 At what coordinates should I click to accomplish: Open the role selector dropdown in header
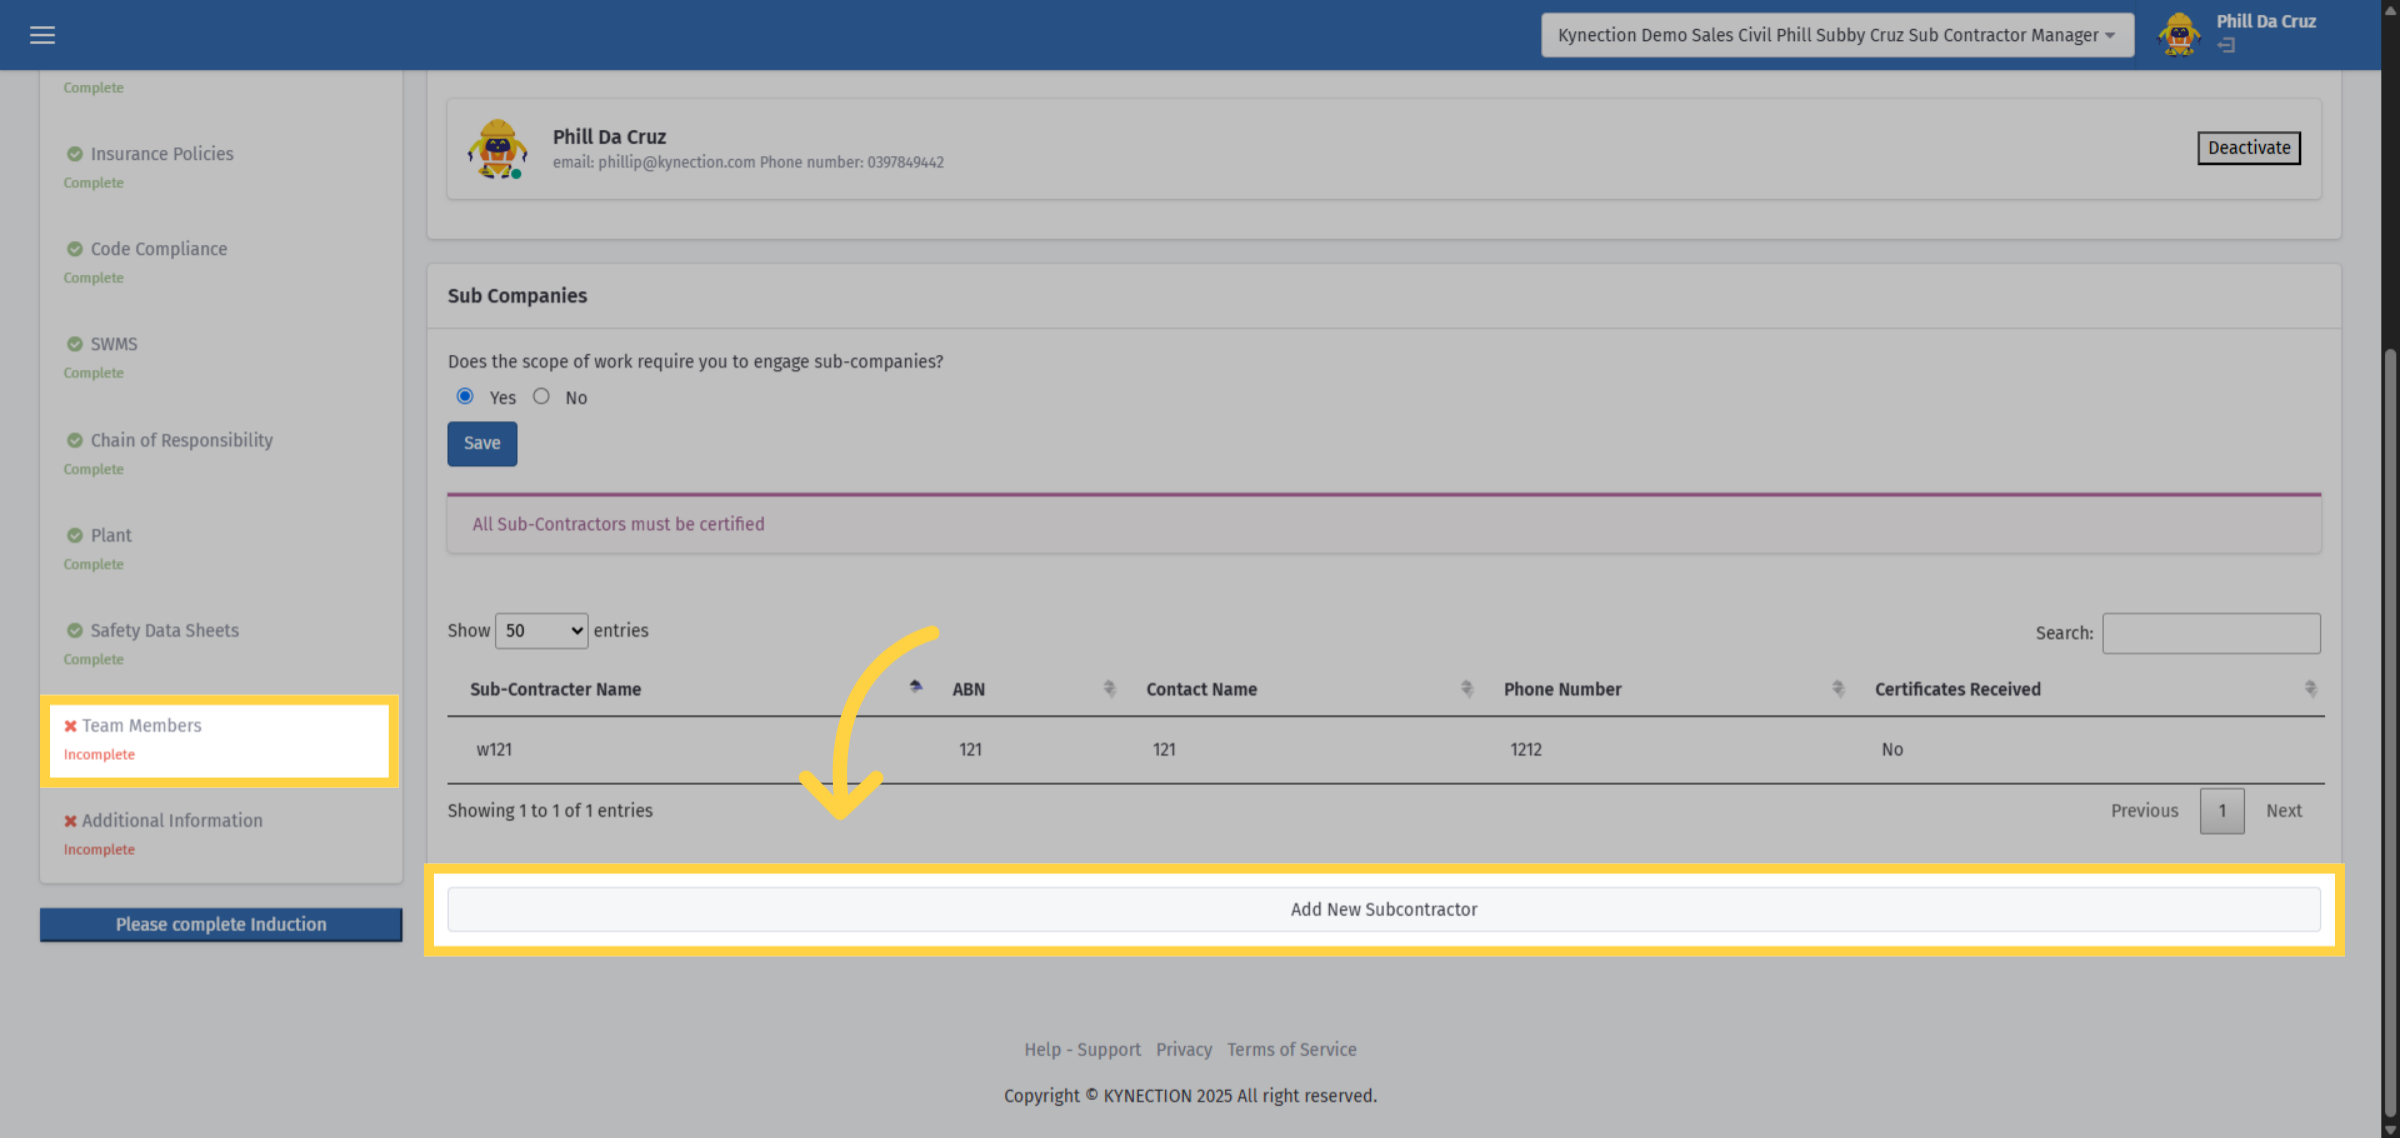click(x=1837, y=35)
